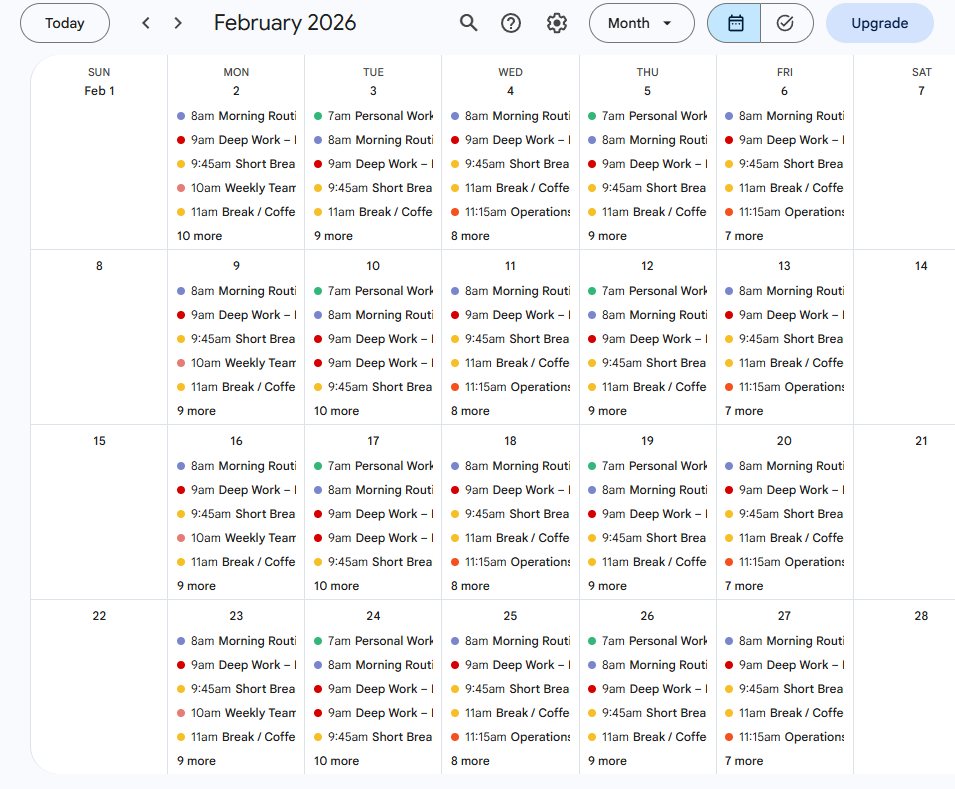
Task: Open 8am Morning Routine on February 5
Action: pyautogui.click(x=647, y=140)
